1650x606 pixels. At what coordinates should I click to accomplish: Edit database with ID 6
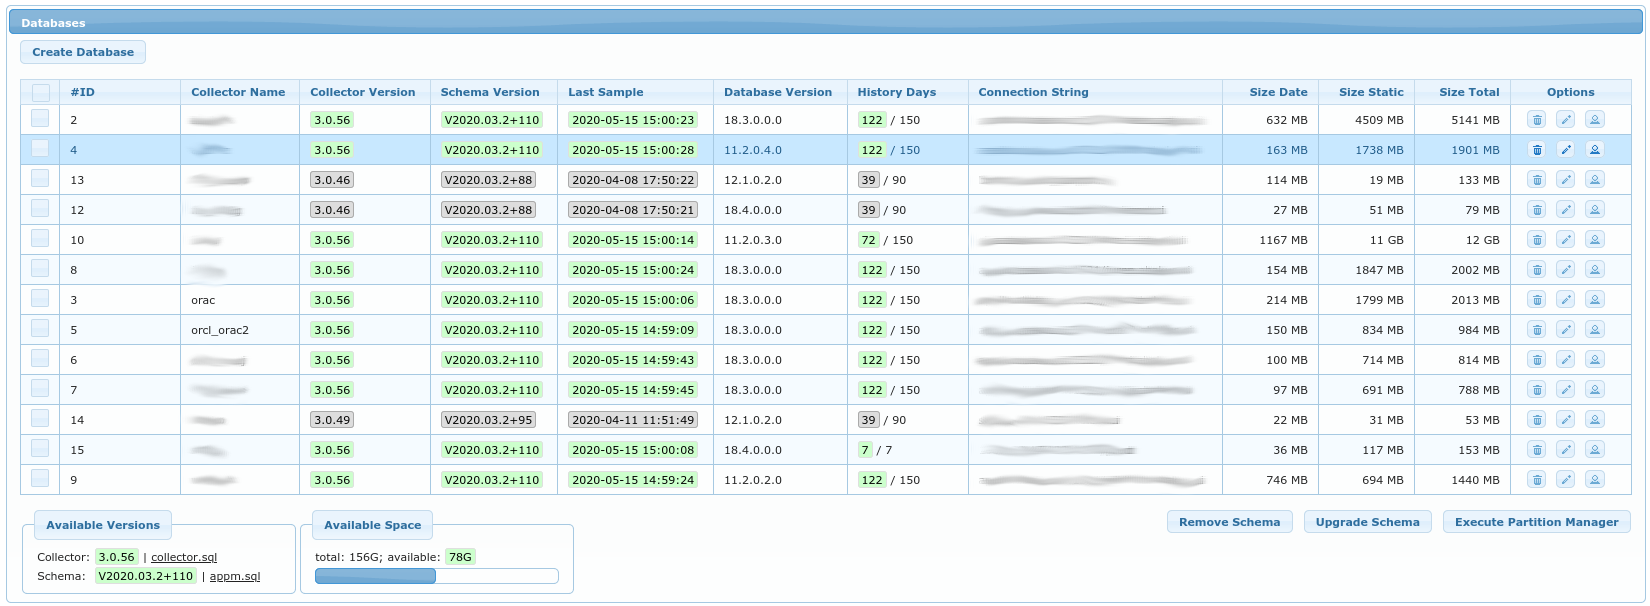1566,360
